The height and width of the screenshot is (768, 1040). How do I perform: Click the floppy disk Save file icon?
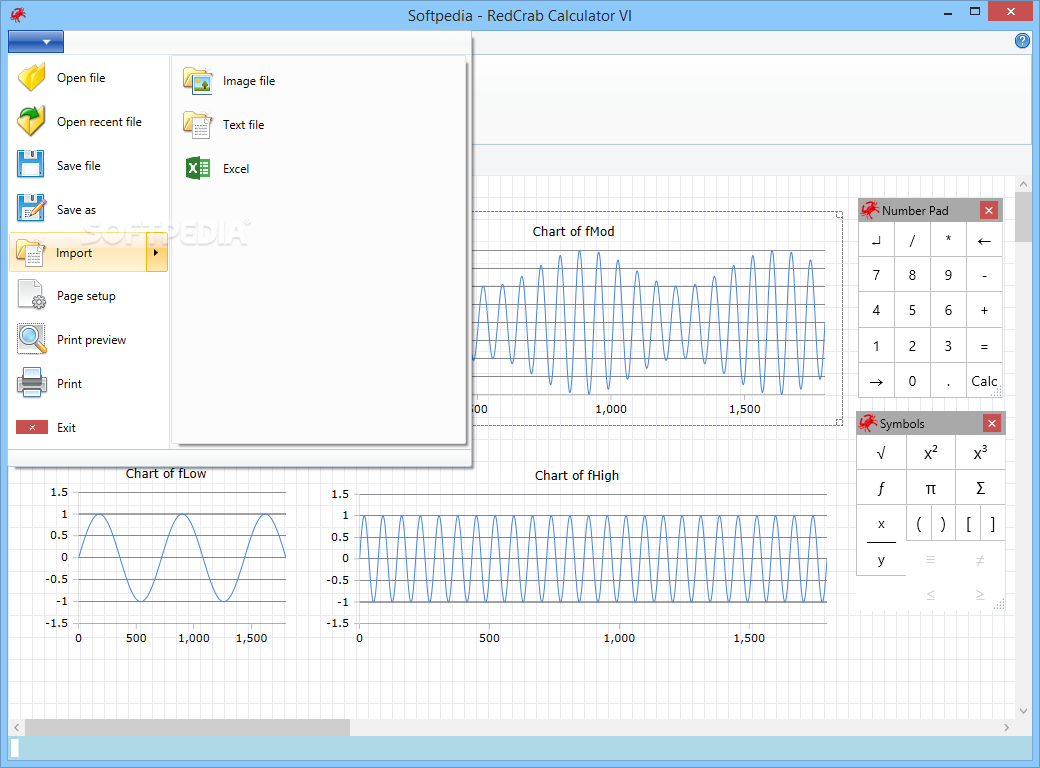pos(31,165)
